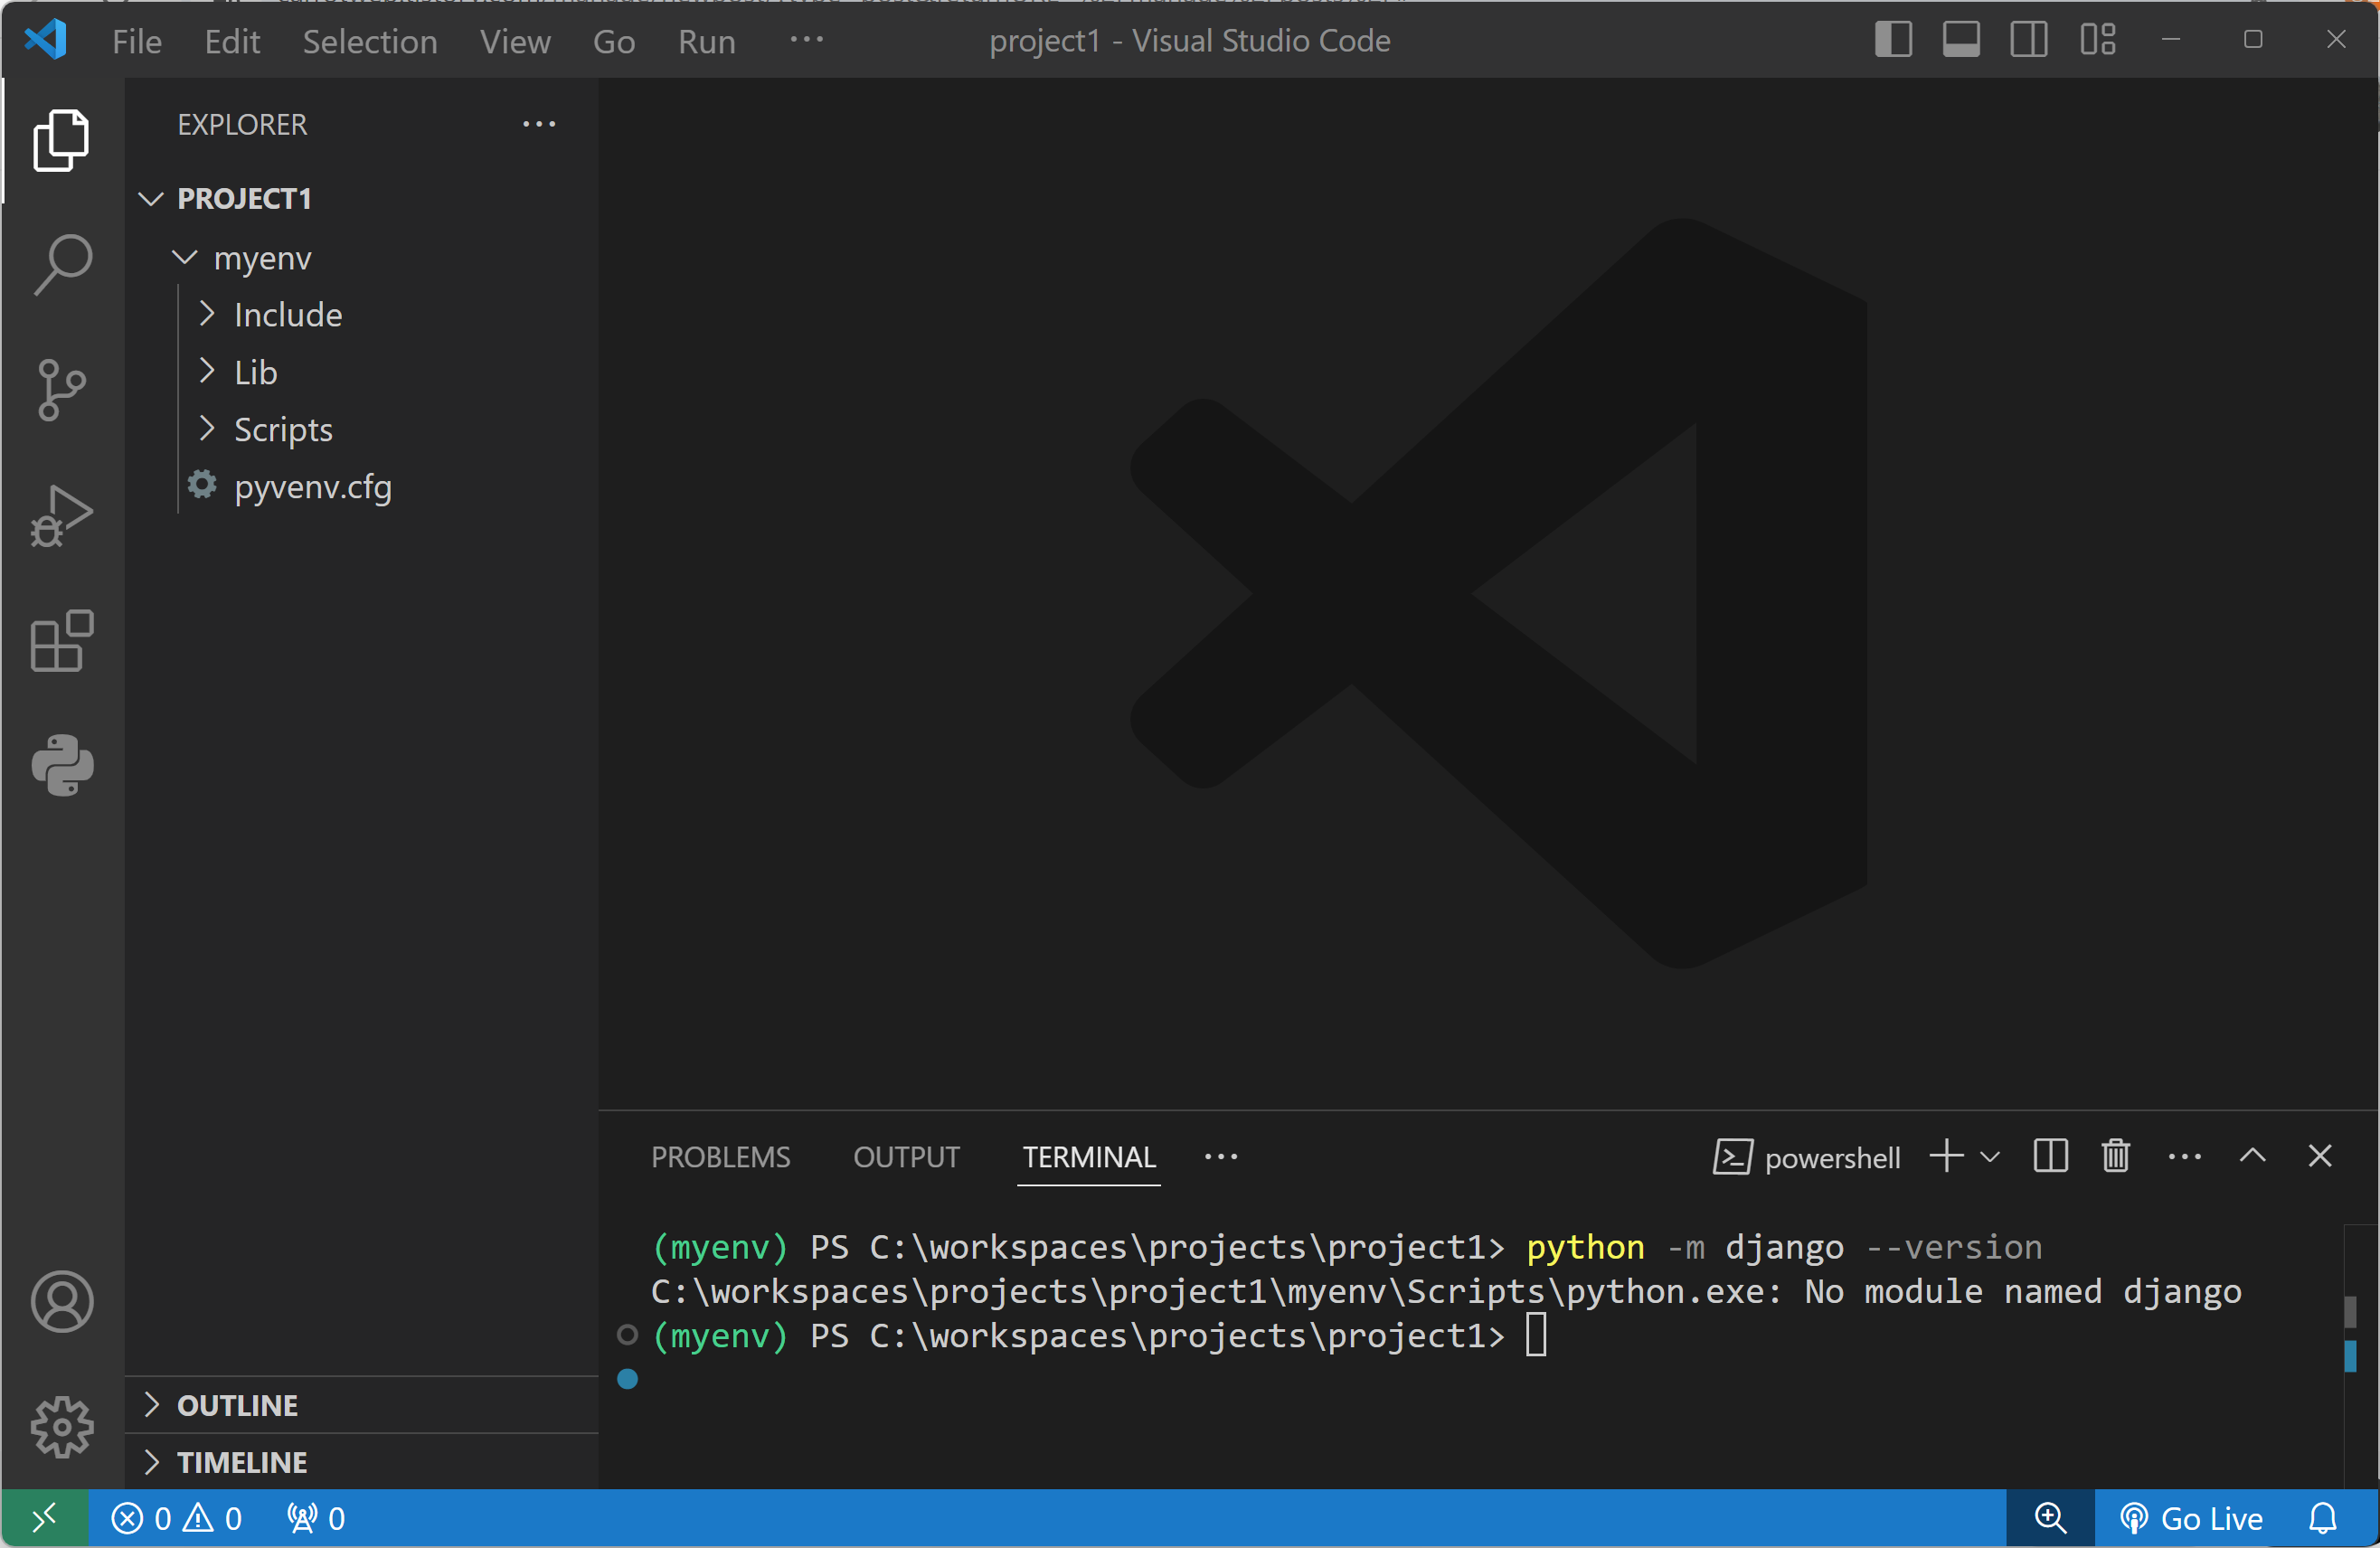Screen dimensions: 2380x1548
Task: Click Go Live in status bar
Action: click(x=2191, y=1519)
